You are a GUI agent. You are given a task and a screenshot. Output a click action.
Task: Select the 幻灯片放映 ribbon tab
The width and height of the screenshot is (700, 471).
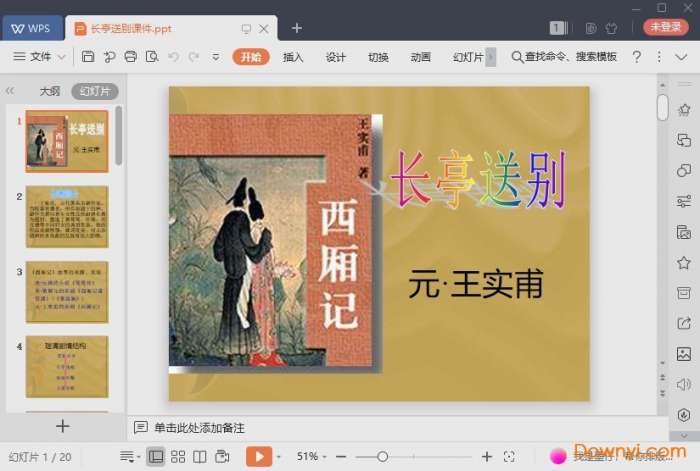coord(468,57)
